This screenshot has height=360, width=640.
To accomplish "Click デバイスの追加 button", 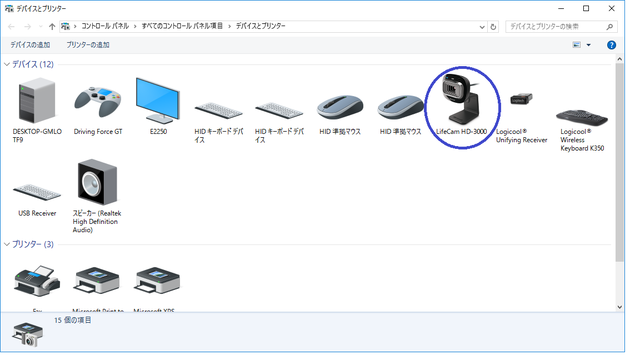I will pyautogui.click(x=30, y=45).
